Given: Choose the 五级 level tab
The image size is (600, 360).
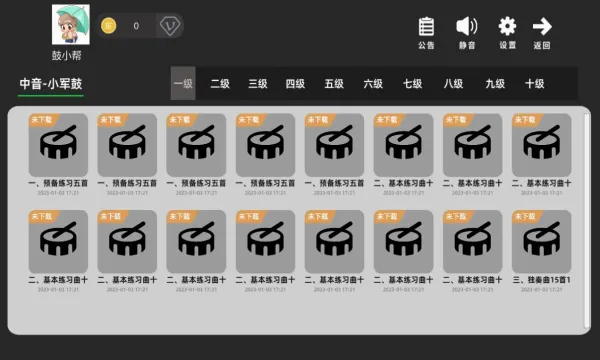Looking at the screenshot, I should coord(334,83).
